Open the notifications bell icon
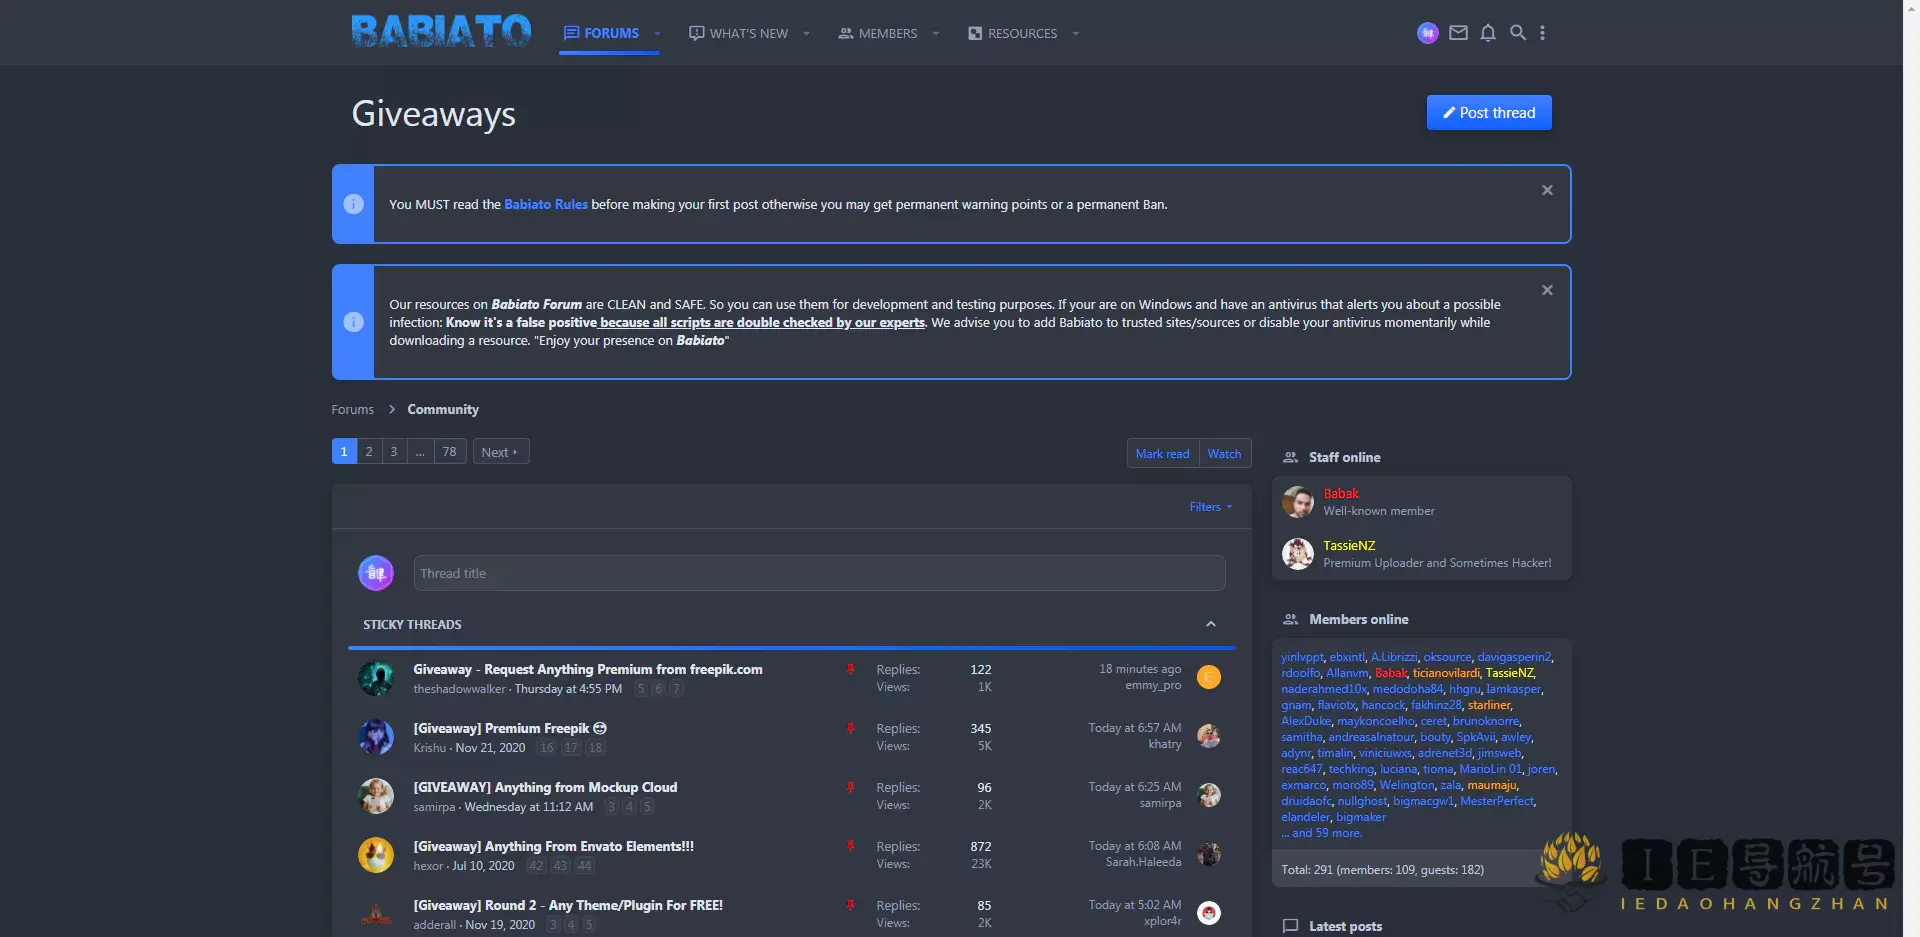The height and width of the screenshot is (937, 1920). [1488, 33]
